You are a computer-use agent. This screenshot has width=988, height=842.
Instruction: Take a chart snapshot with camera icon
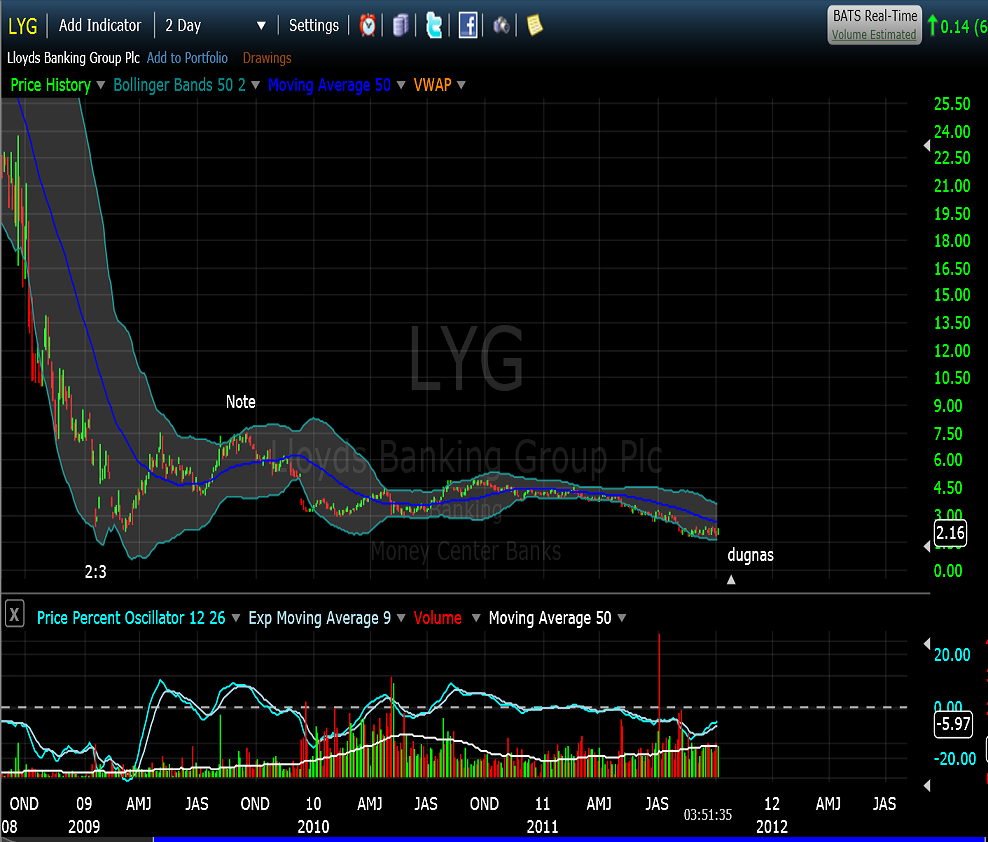tap(502, 25)
